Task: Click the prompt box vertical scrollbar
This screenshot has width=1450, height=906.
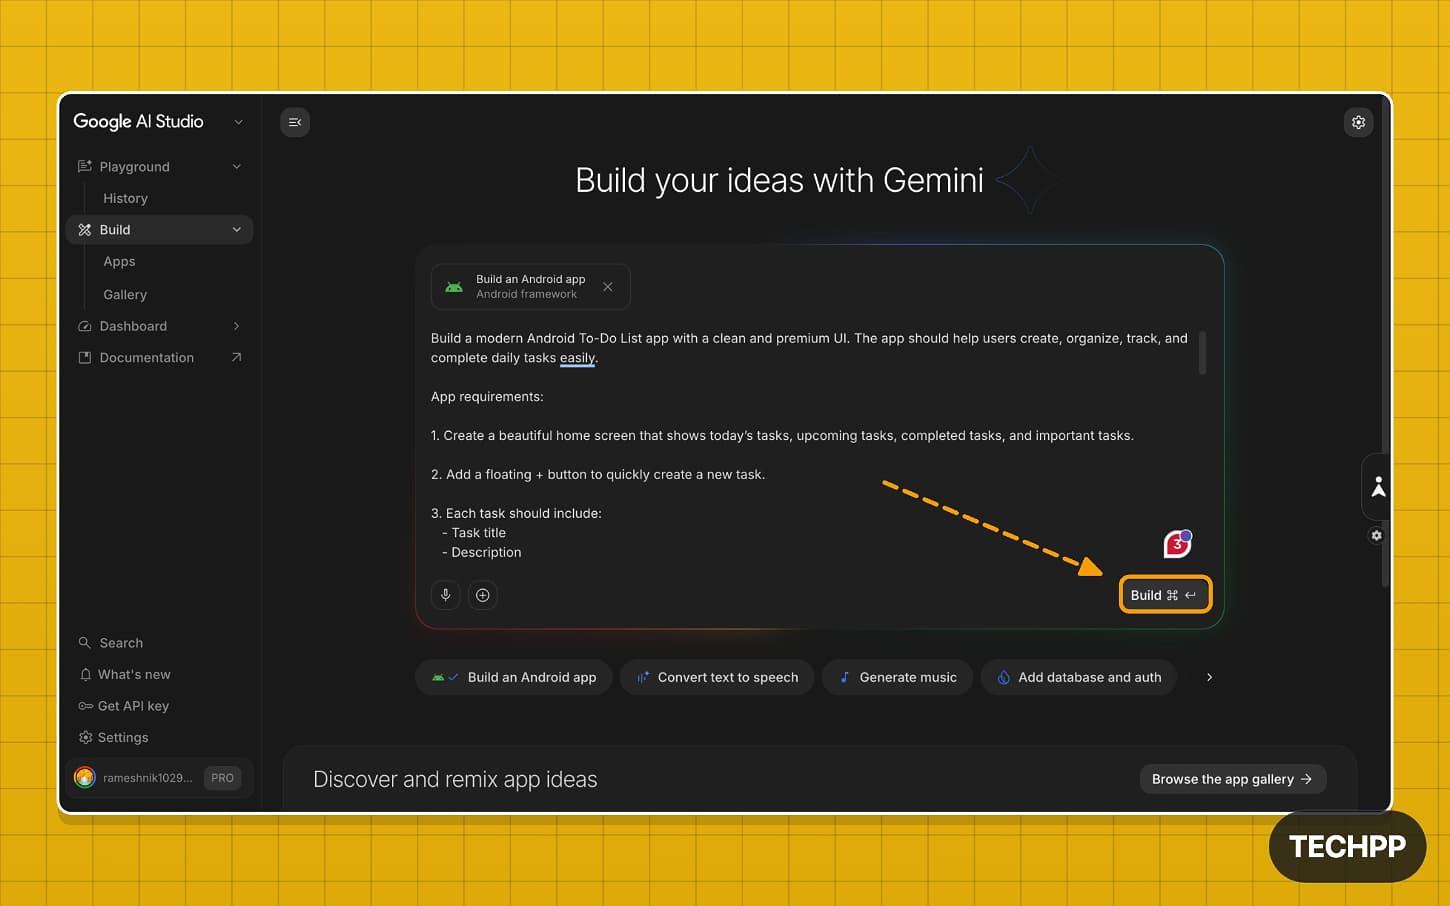Action: click(x=1201, y=352)
